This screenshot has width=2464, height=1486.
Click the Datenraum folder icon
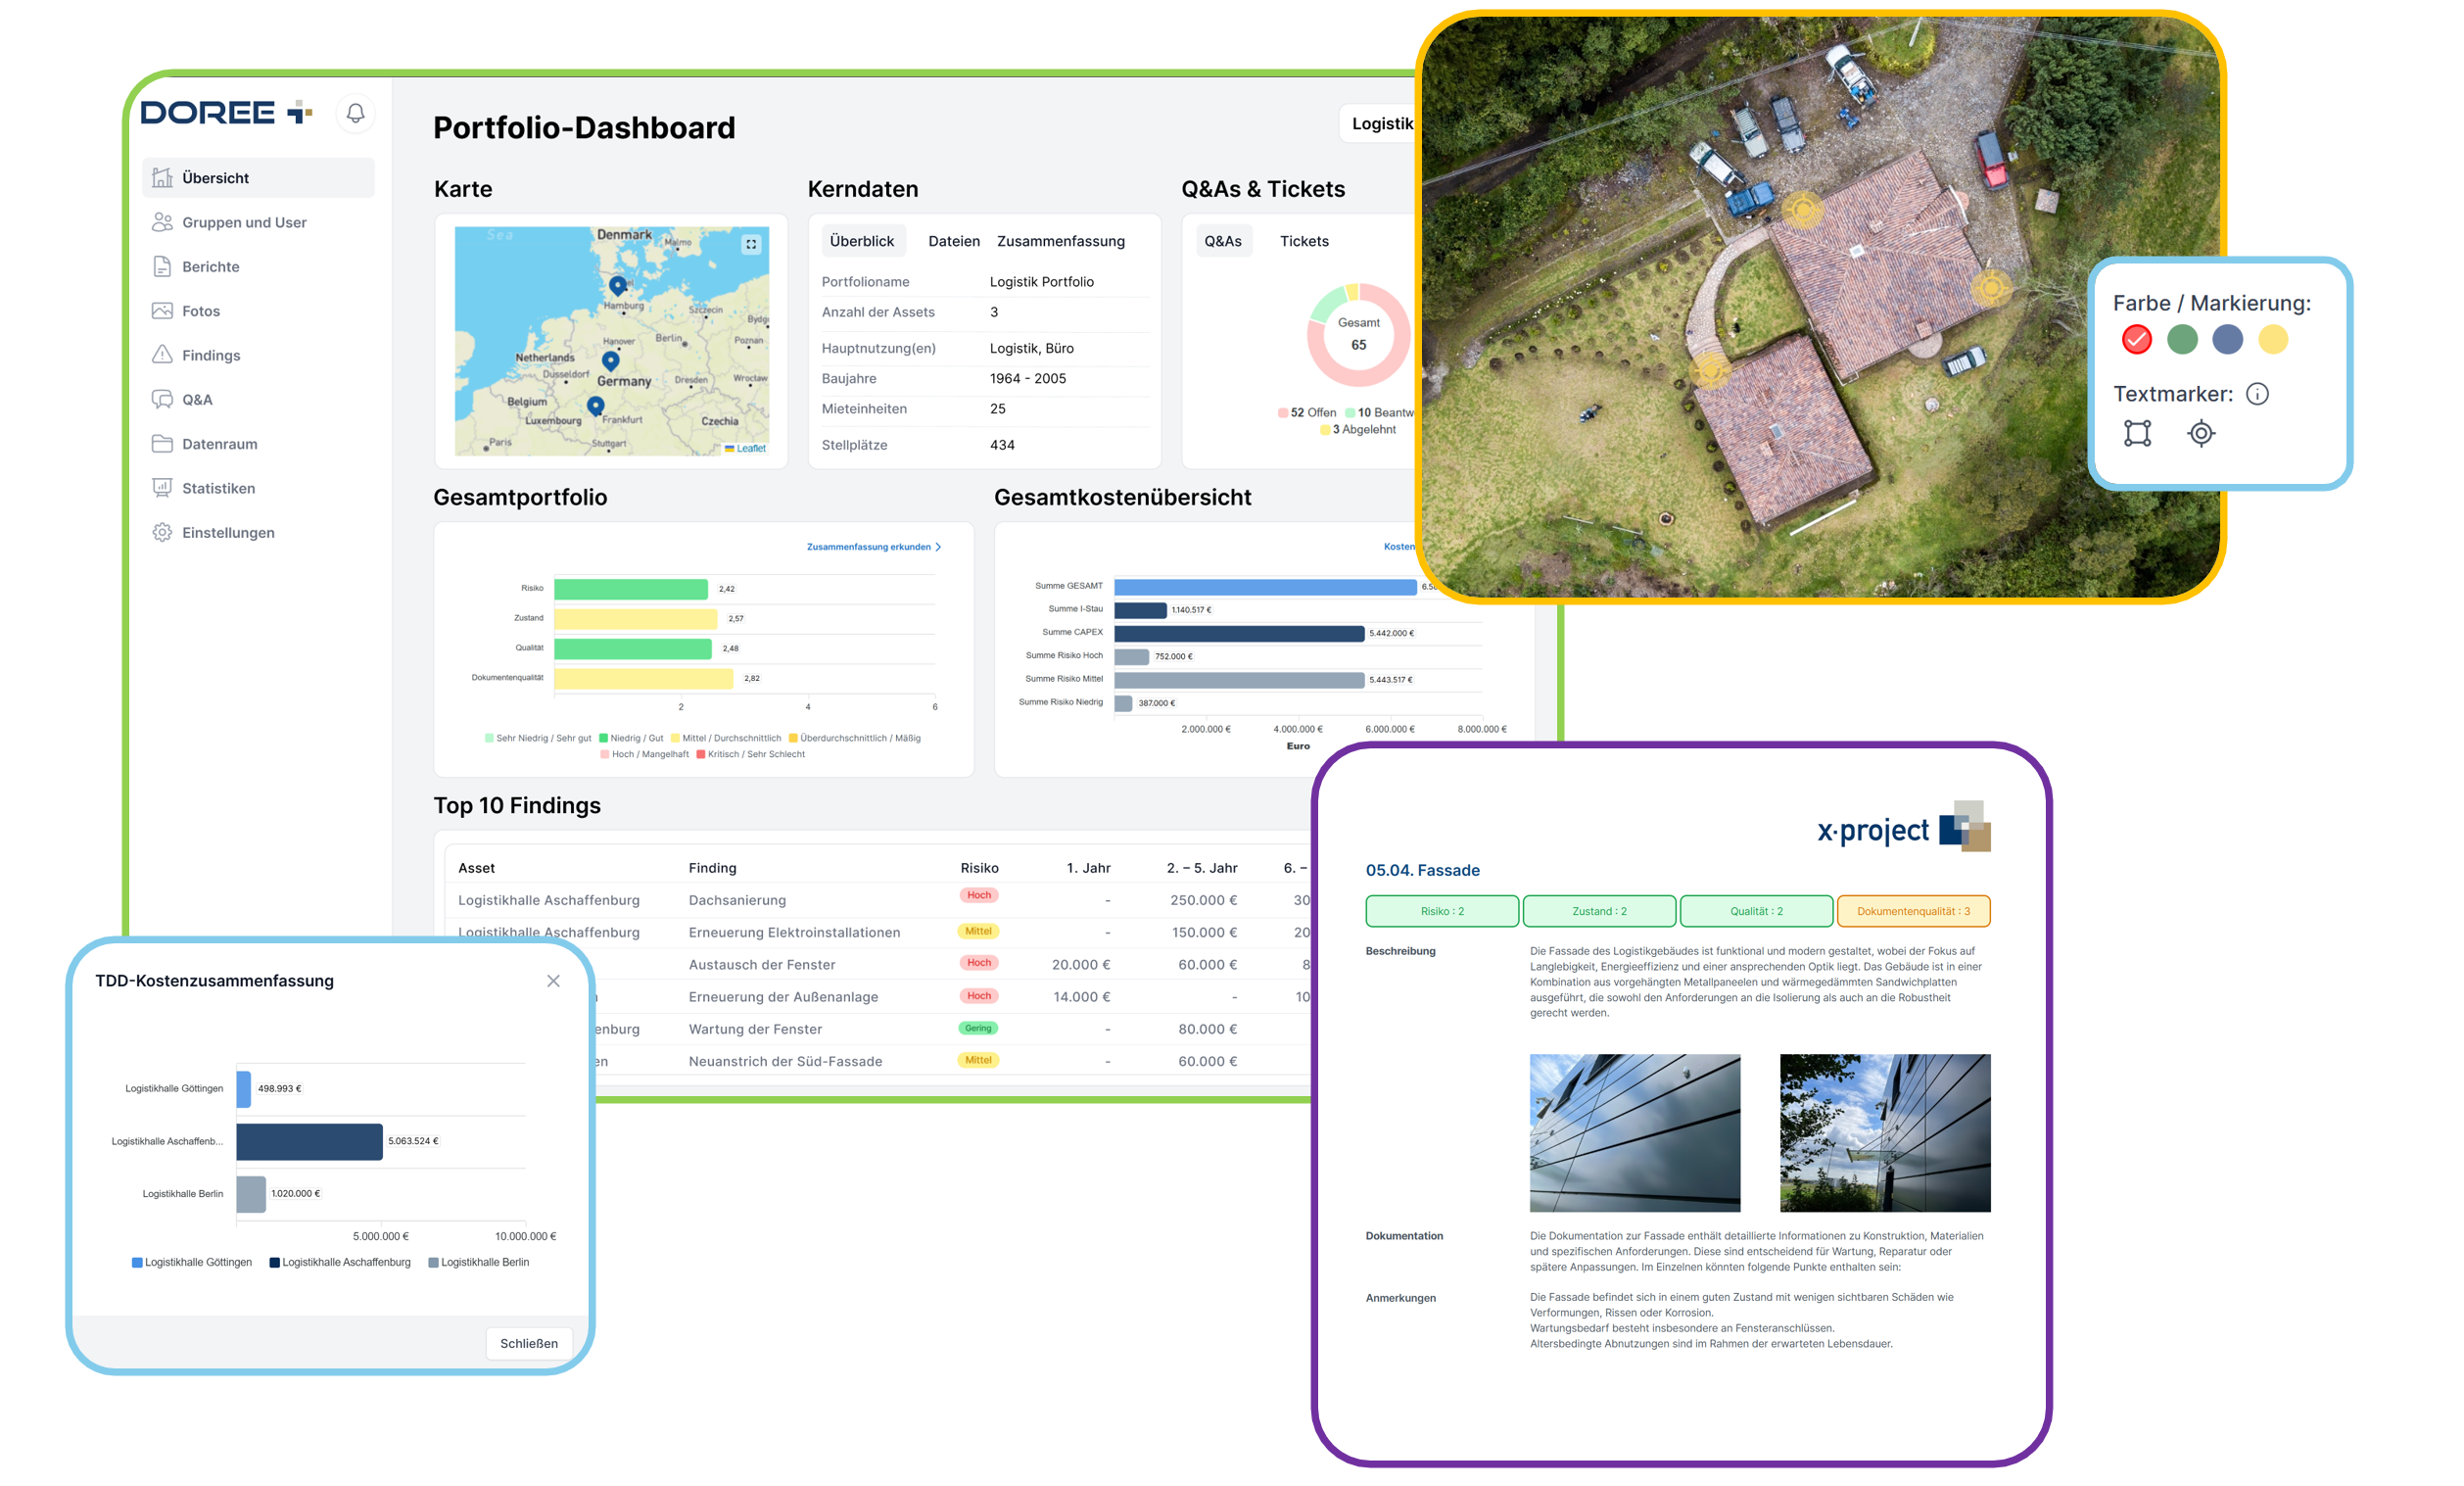click(162, 444)
